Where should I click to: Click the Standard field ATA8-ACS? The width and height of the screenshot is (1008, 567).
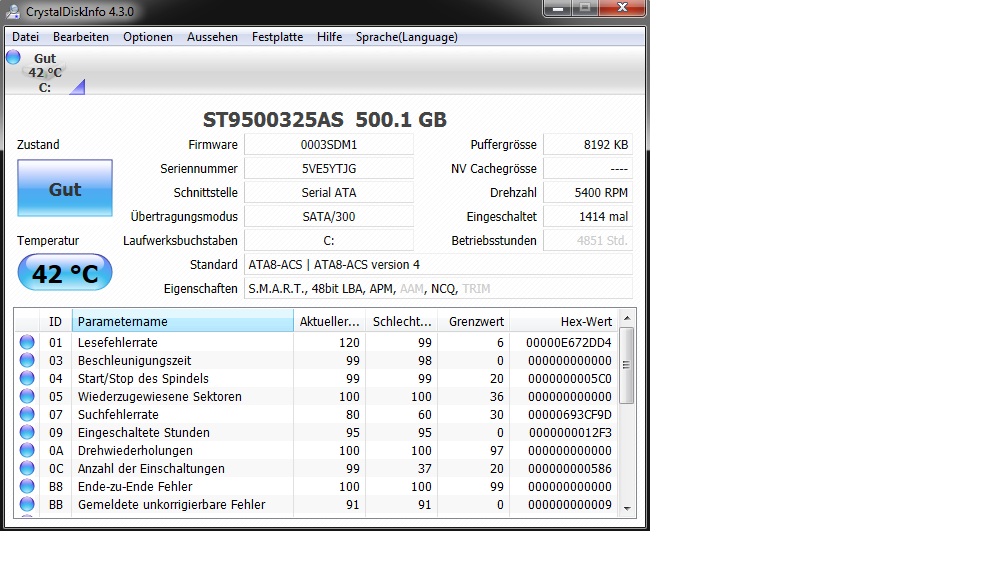point(438,264)
